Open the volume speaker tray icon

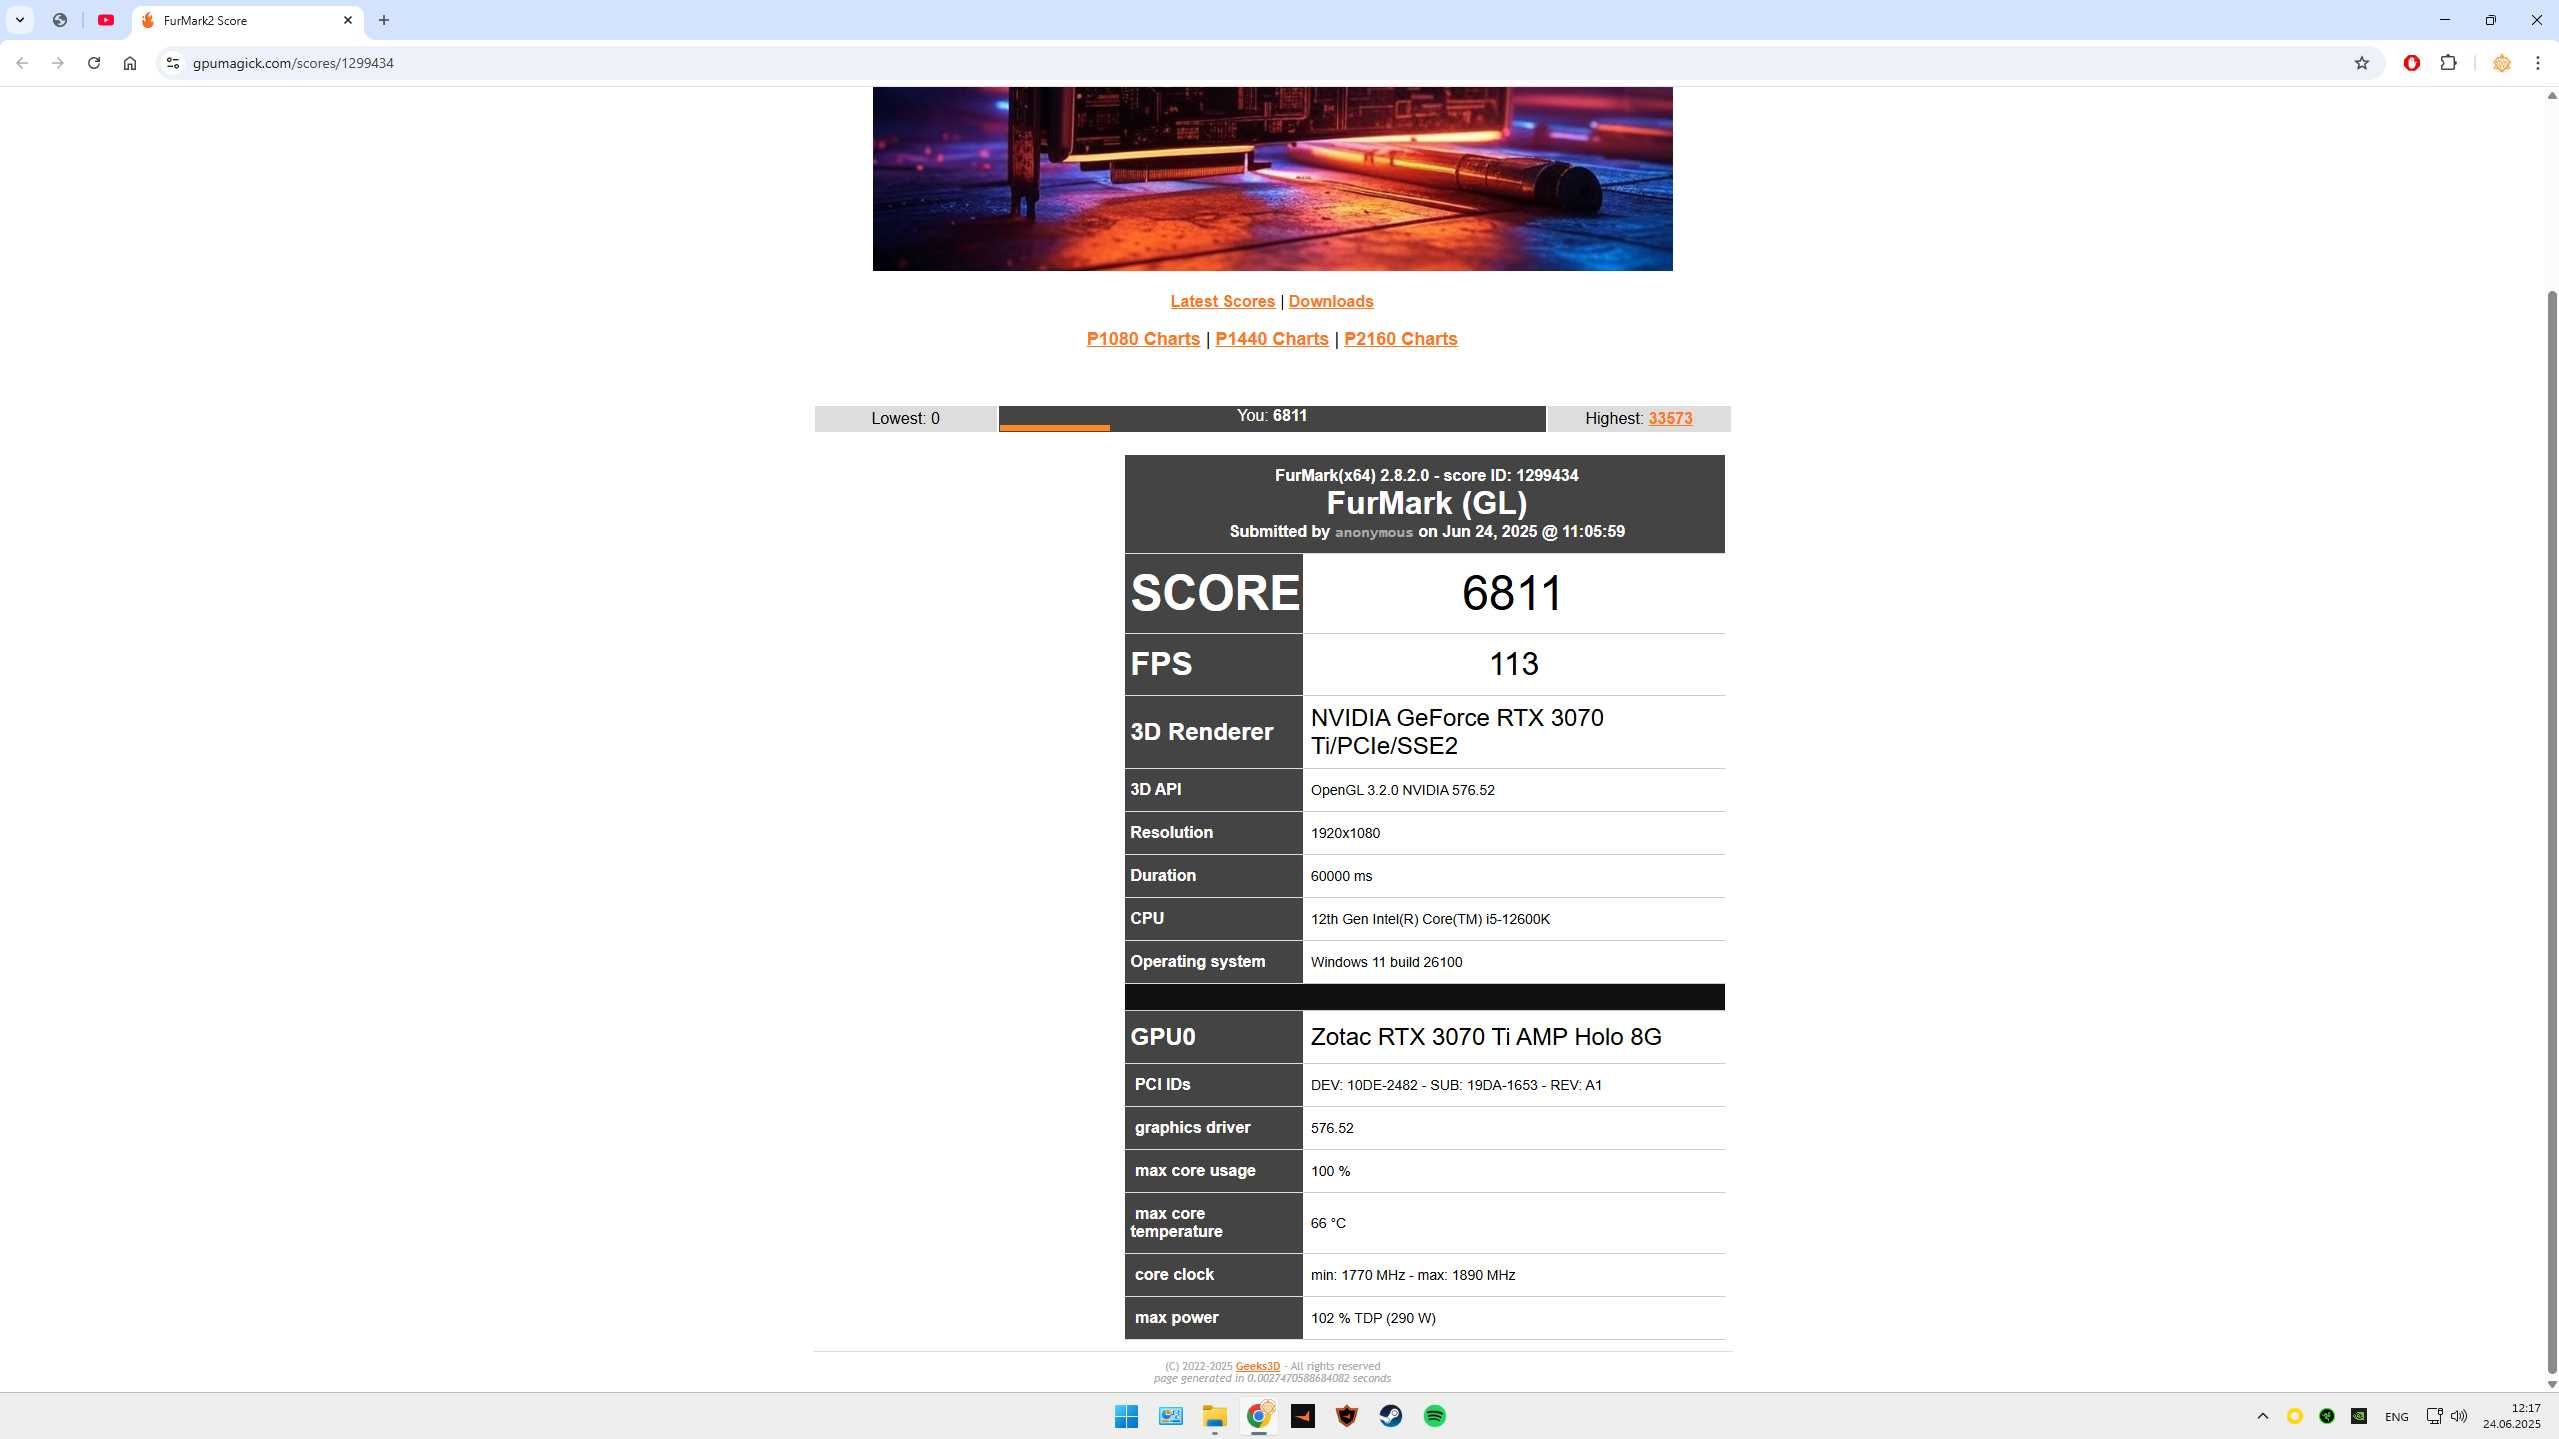click(x=2459, y=1416)
